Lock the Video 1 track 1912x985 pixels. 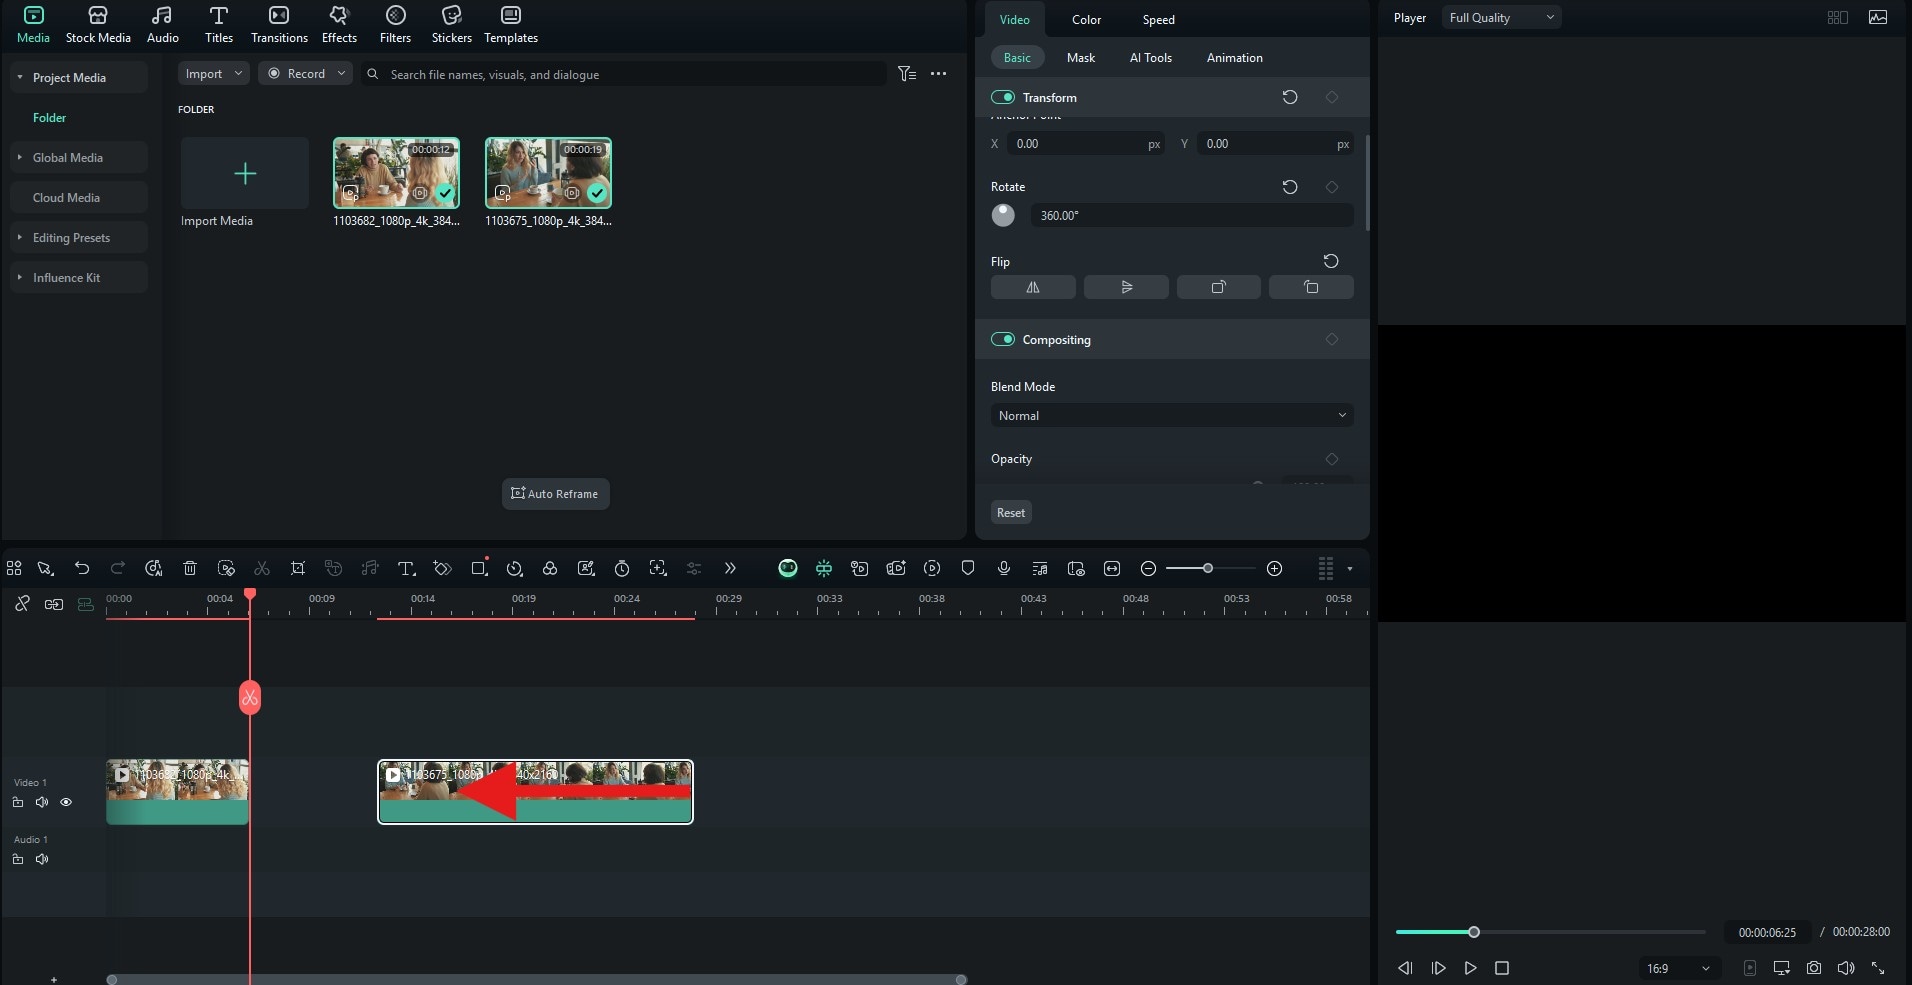pos(18,802)
